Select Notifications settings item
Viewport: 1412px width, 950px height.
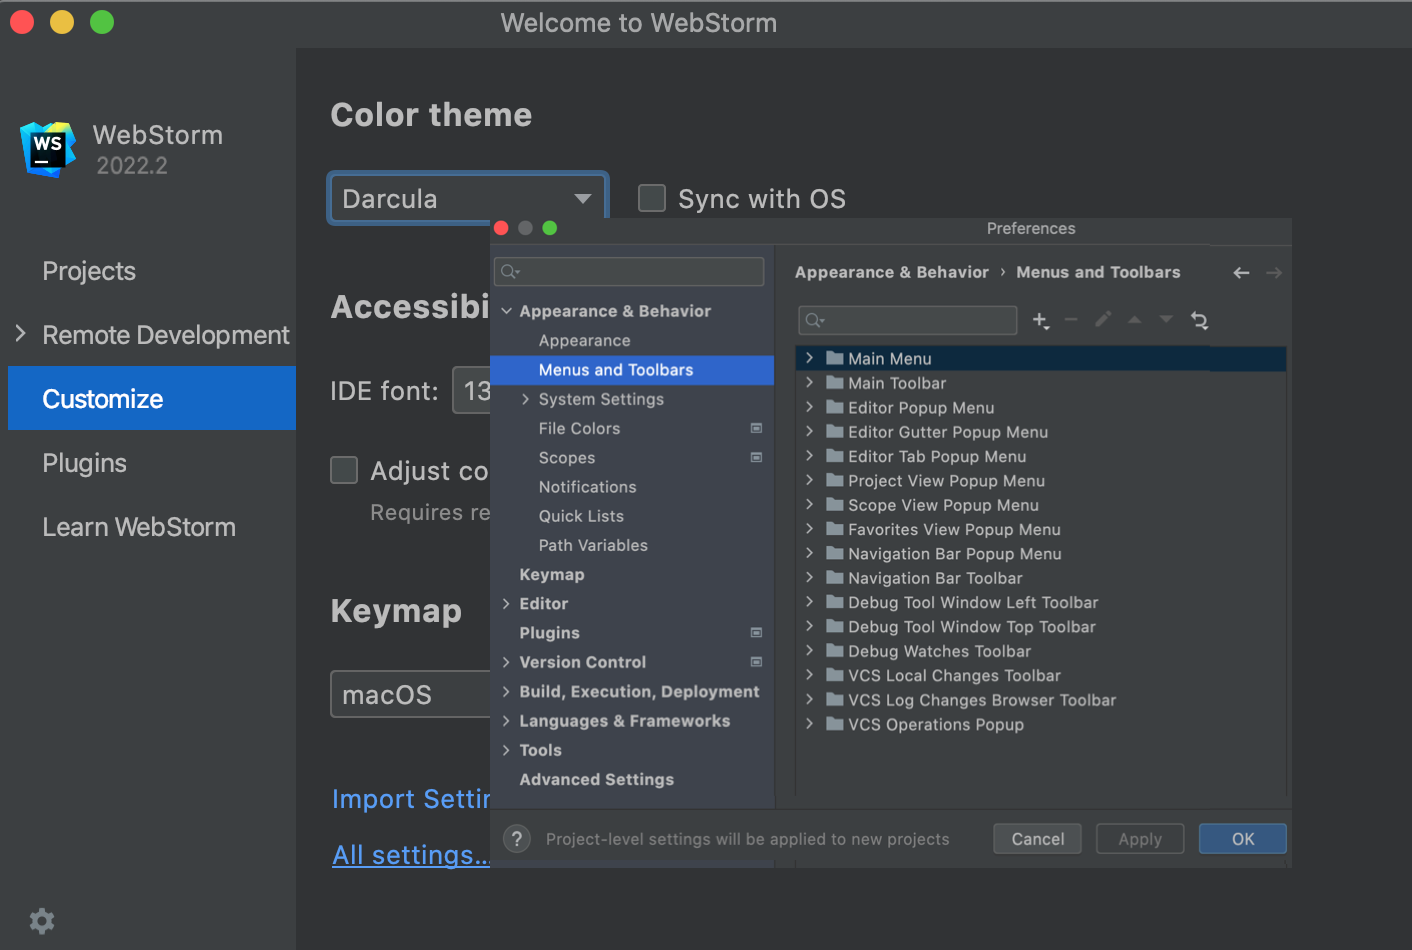(x=587, y=487)
